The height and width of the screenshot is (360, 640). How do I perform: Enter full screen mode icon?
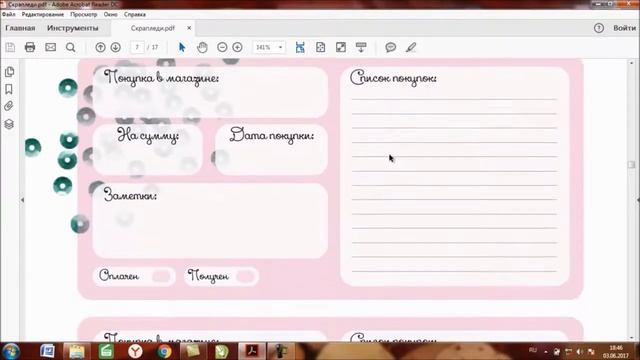pyautogui.click(x=341, y=47)
